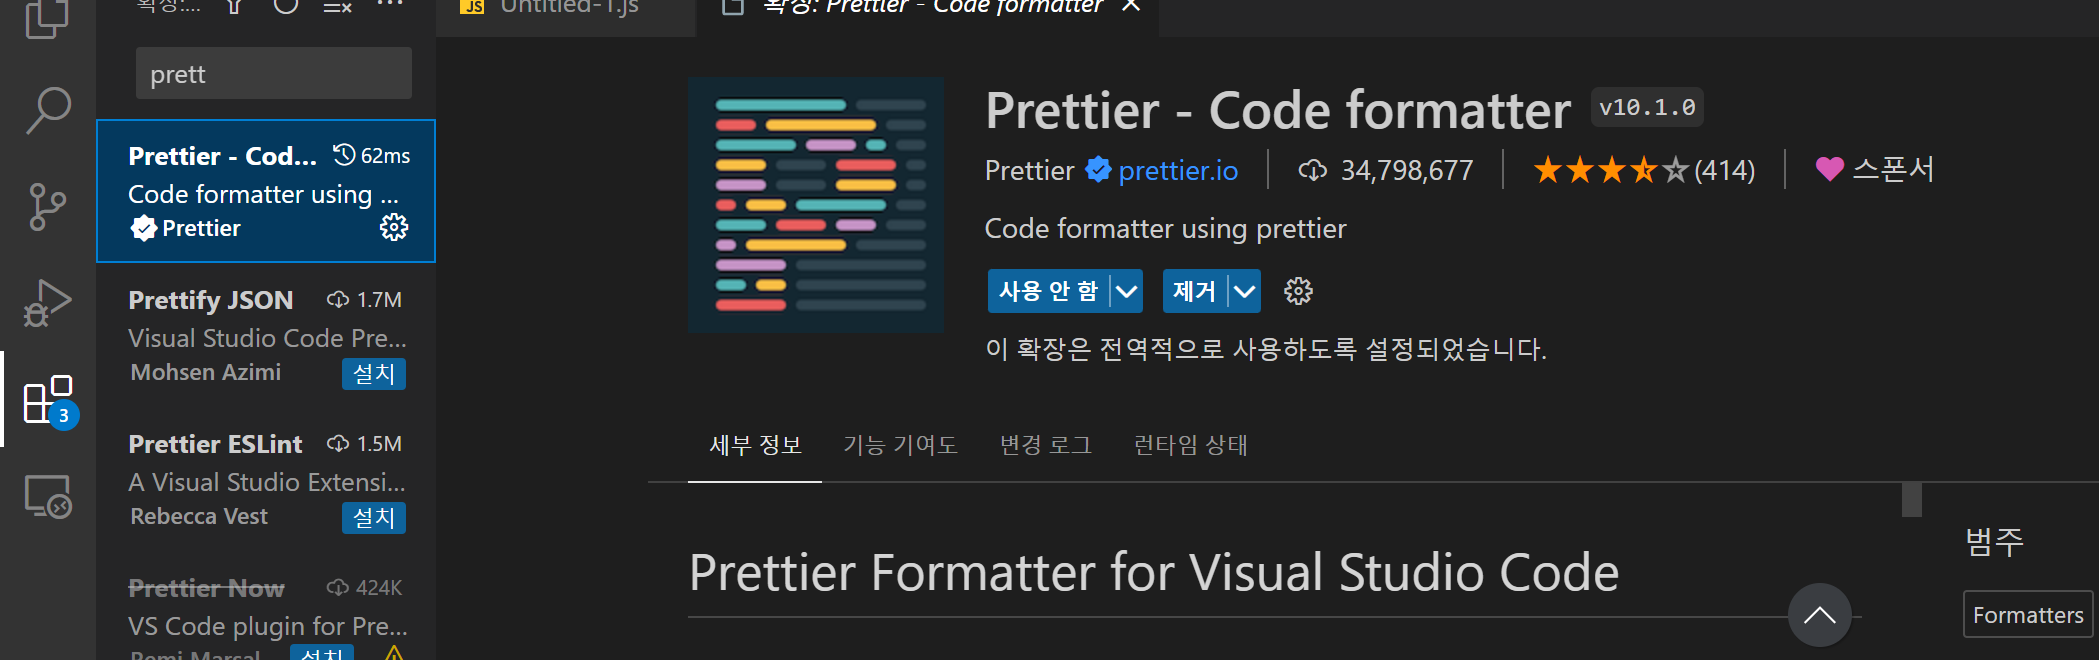Open uninstall options dropdown arrow
This screenshot has width=2099, height=660.
pyautogui.click(x=1244, y=291)
